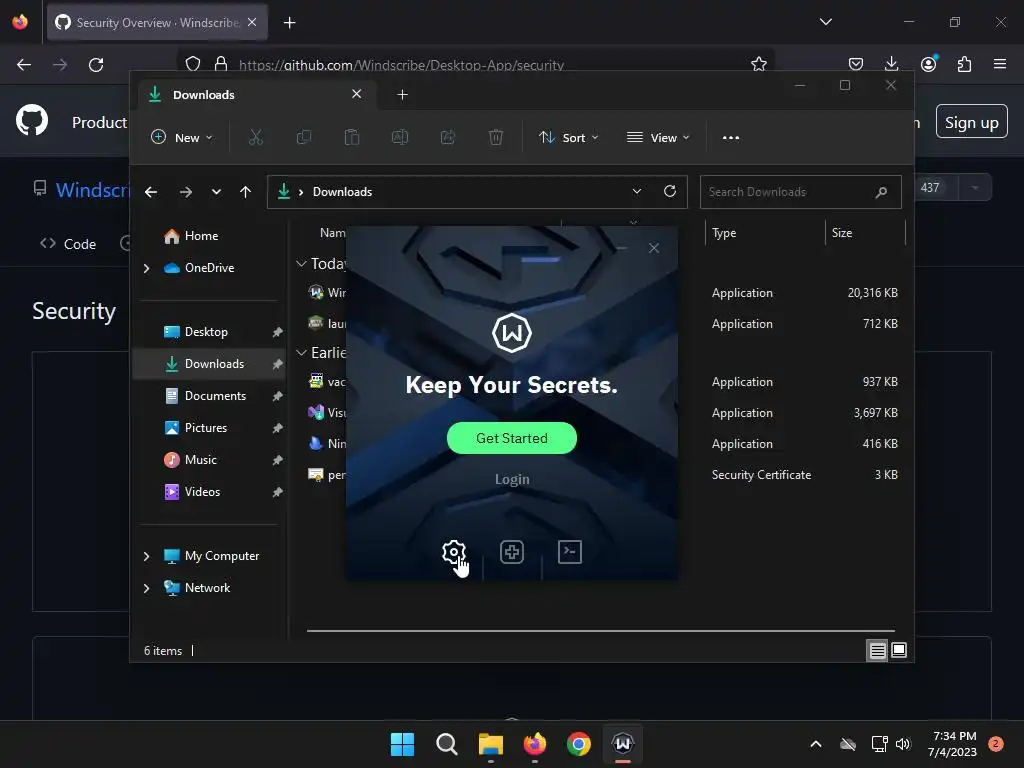Screen dimensions: 1024x768
Task: Click the Rename icon in Explorer toolbar
Action: [400, 137]
